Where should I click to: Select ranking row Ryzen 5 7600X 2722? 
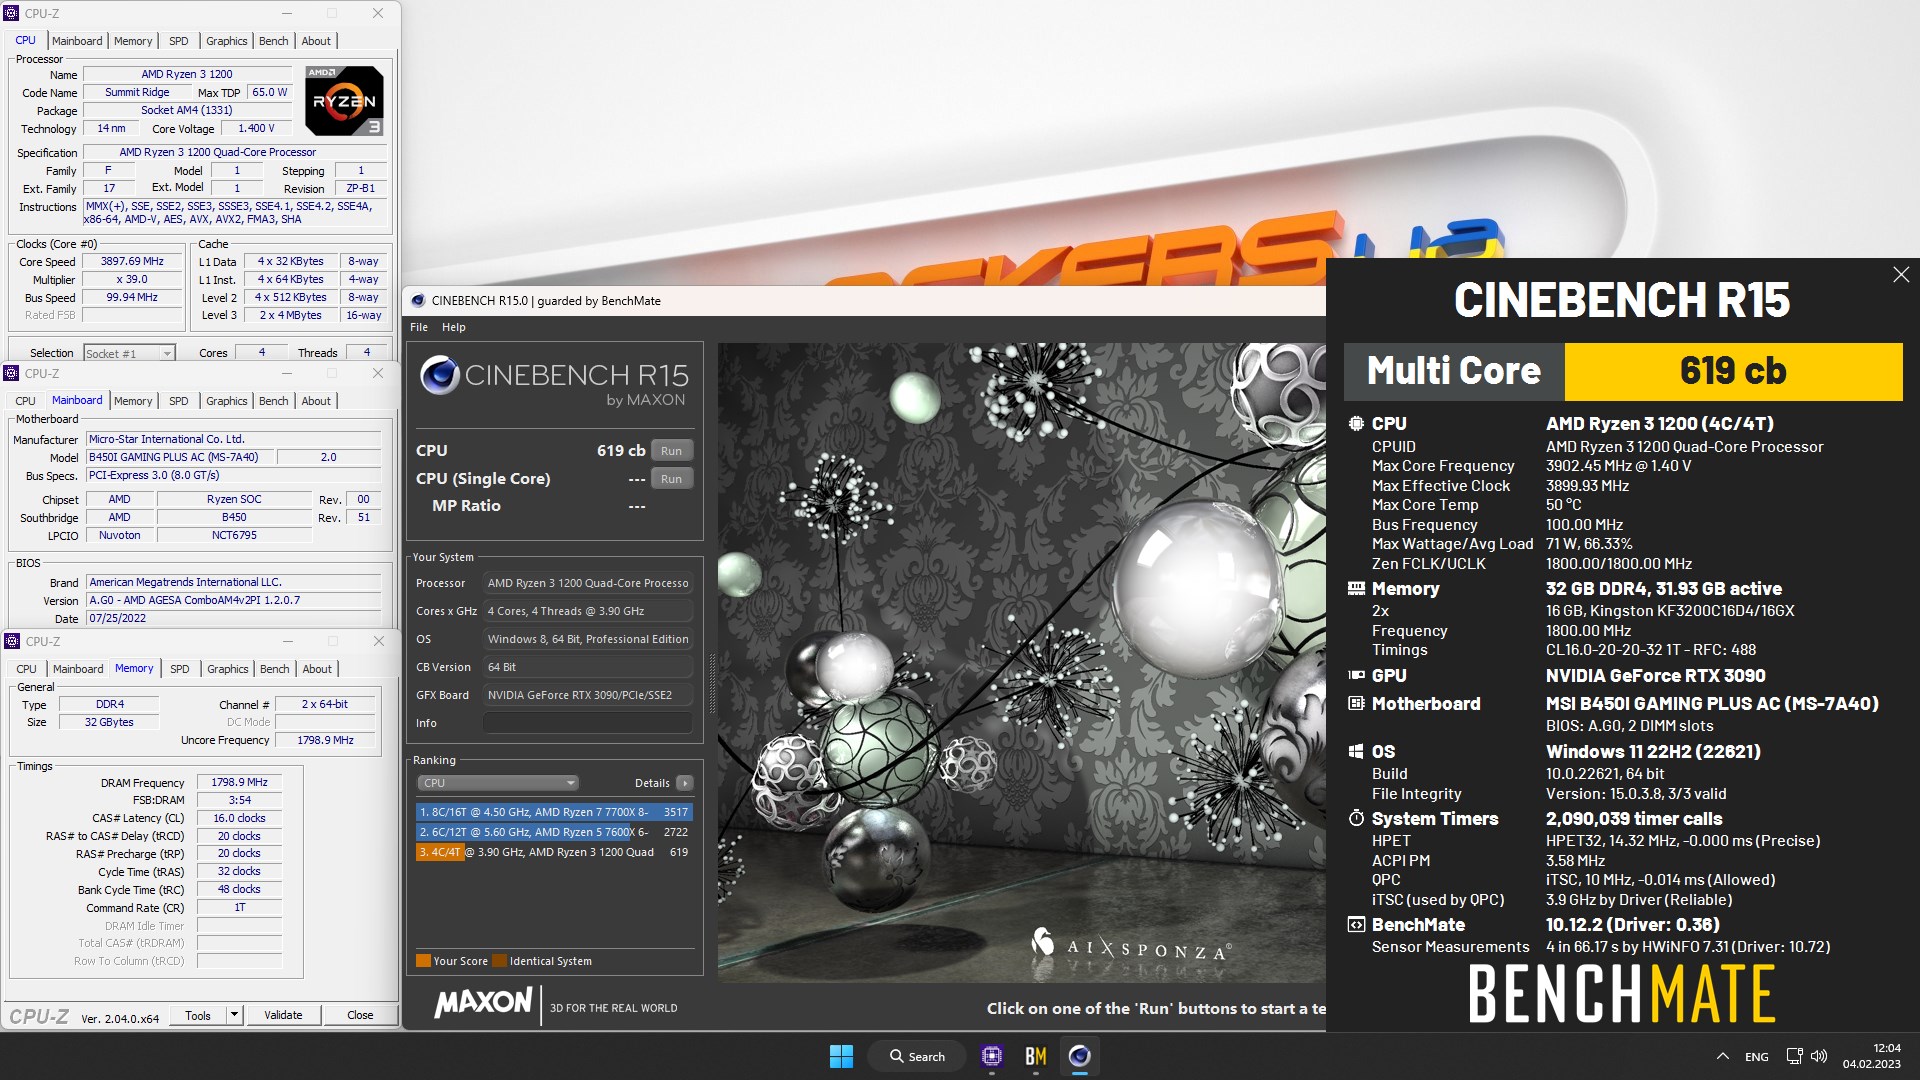coord(554,832)
